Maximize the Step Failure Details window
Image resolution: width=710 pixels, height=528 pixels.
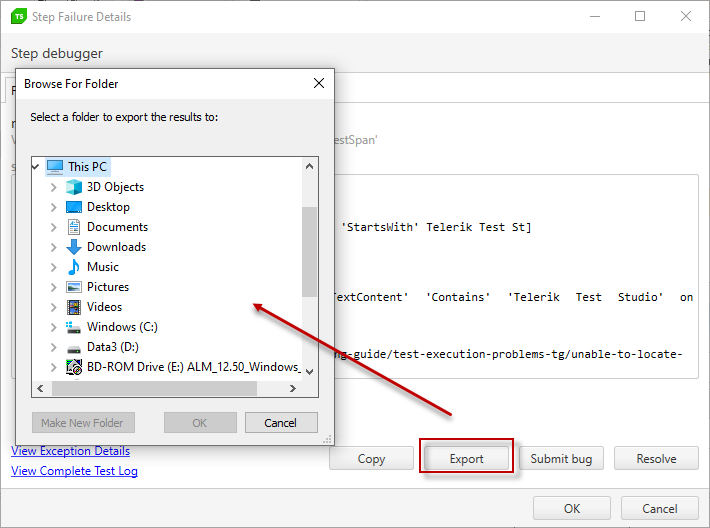(x=640, y=16)
